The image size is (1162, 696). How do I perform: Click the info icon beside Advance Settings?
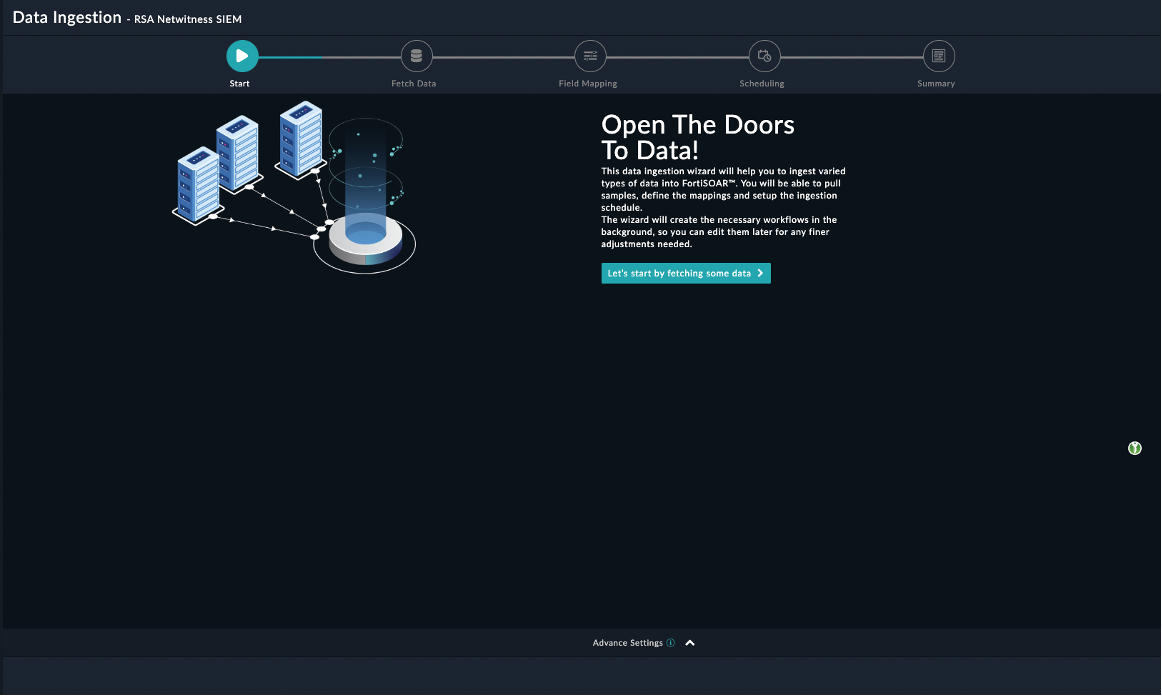point(671,643)
